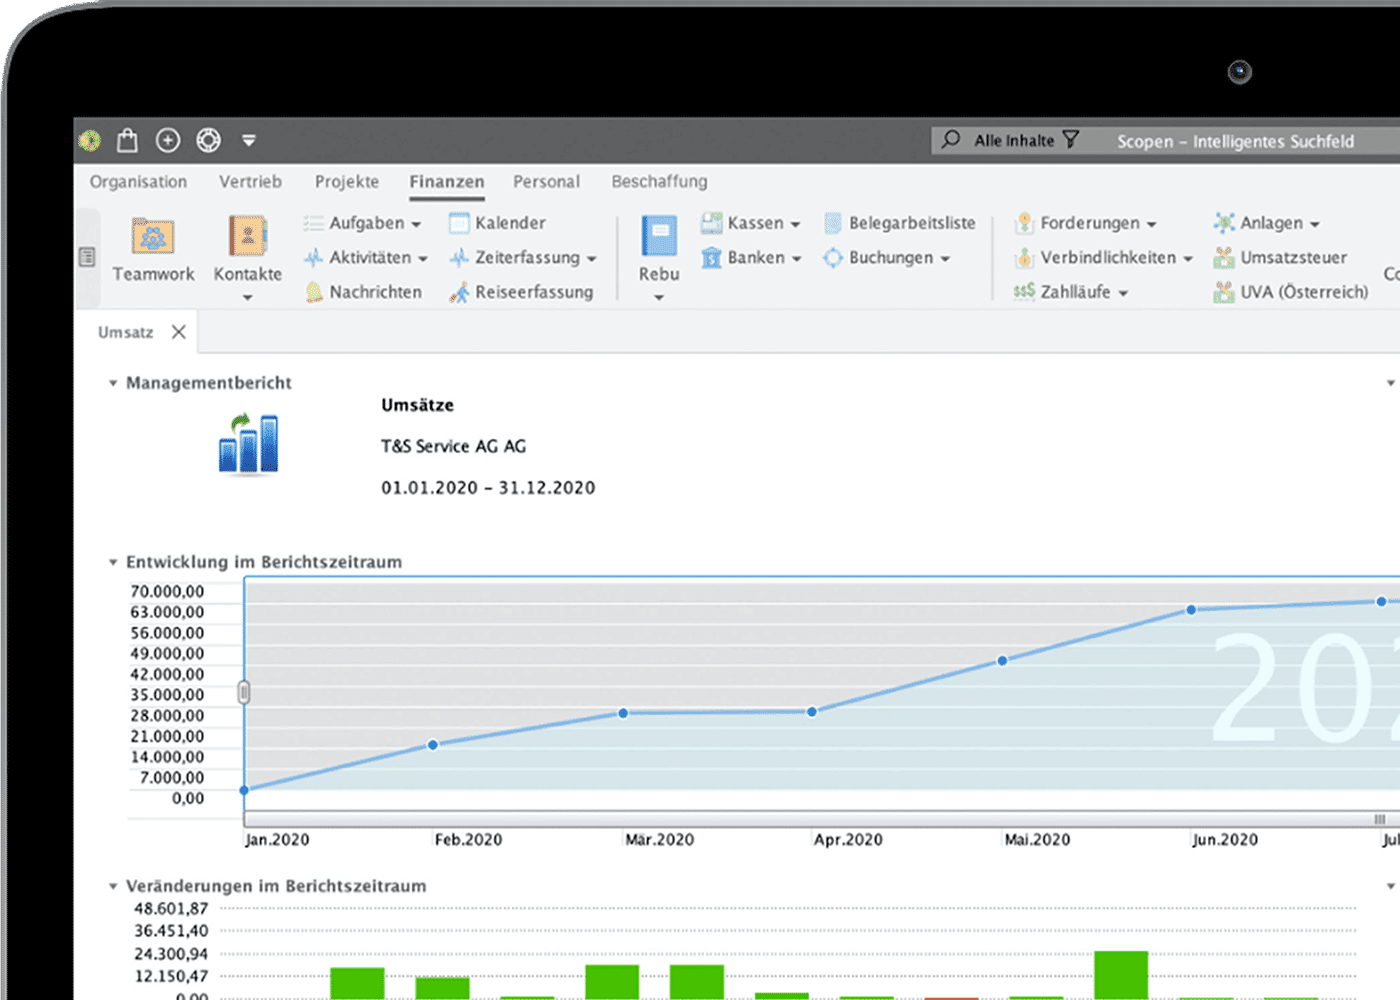1400x1000 pixels.
Task: Switch to the Beschaffung tab
Action: [659, 181]
